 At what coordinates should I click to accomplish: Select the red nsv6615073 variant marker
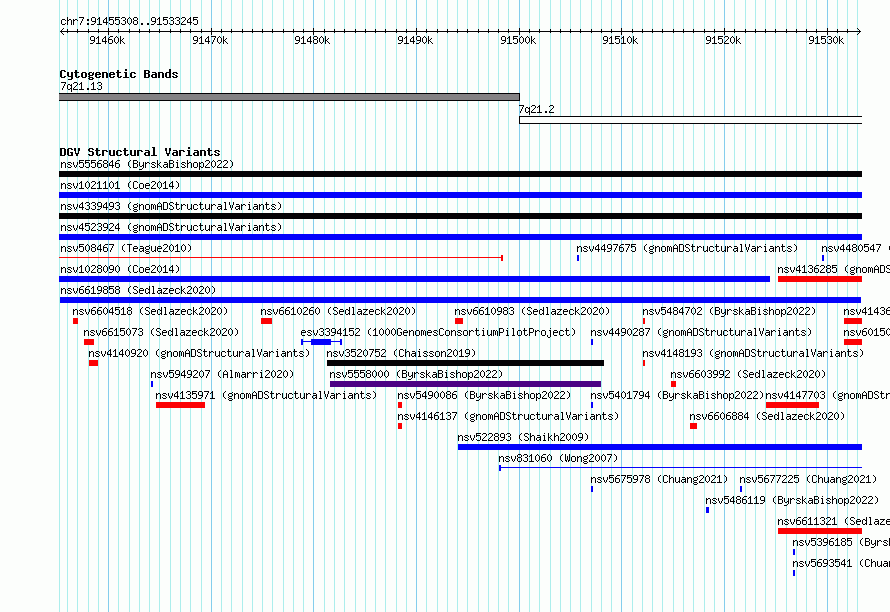(89, 342)
